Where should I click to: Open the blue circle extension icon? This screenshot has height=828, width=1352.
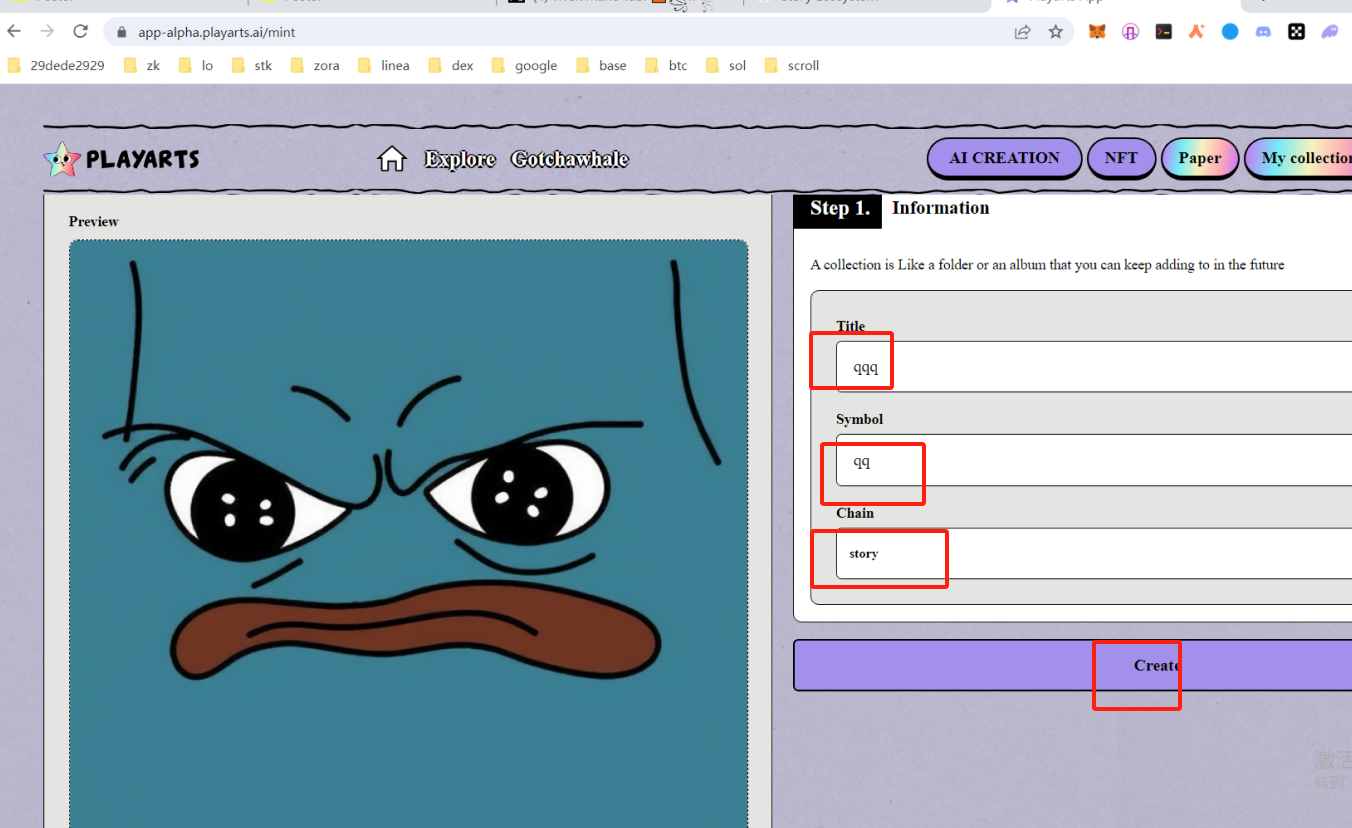1230,32
